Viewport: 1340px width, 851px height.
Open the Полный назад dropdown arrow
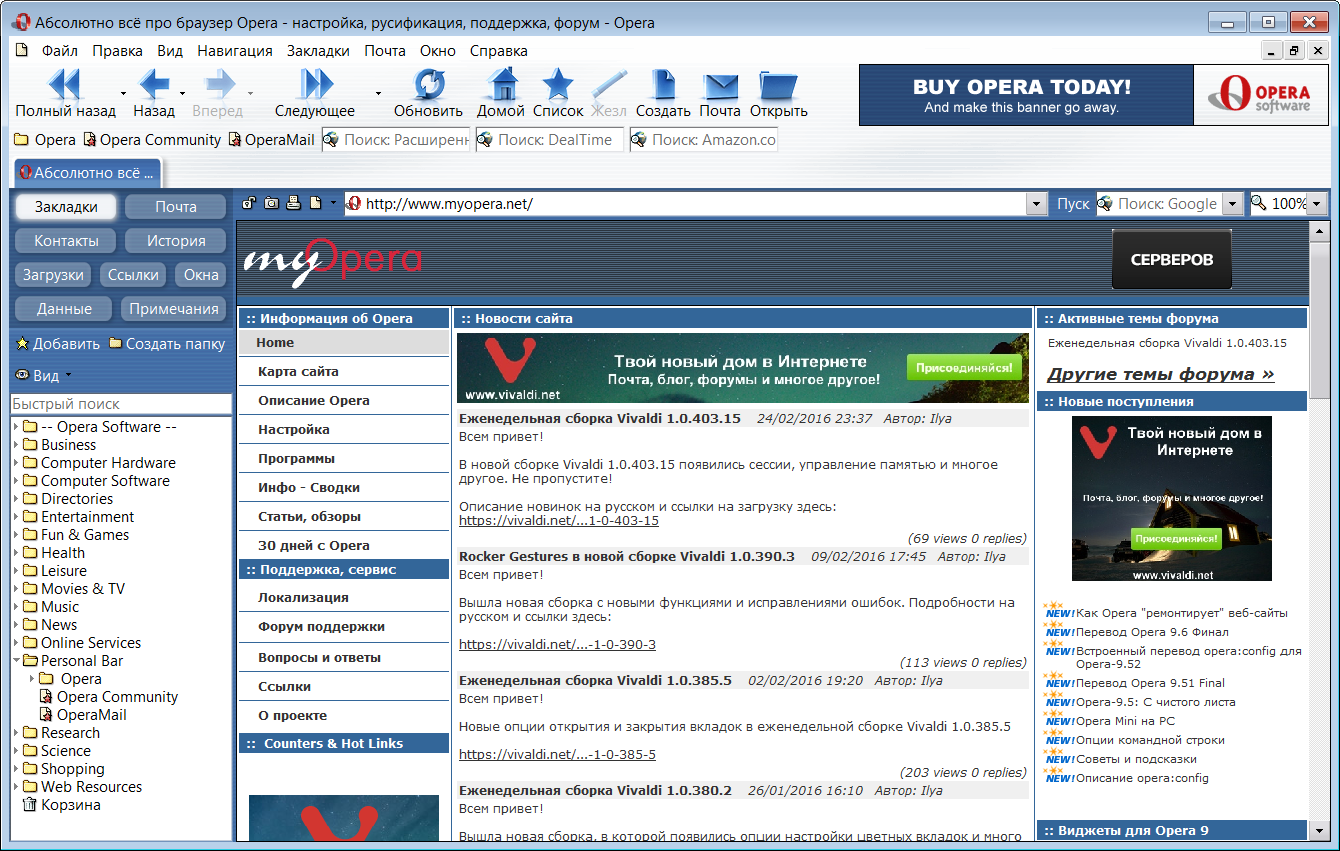click(124, 93)
